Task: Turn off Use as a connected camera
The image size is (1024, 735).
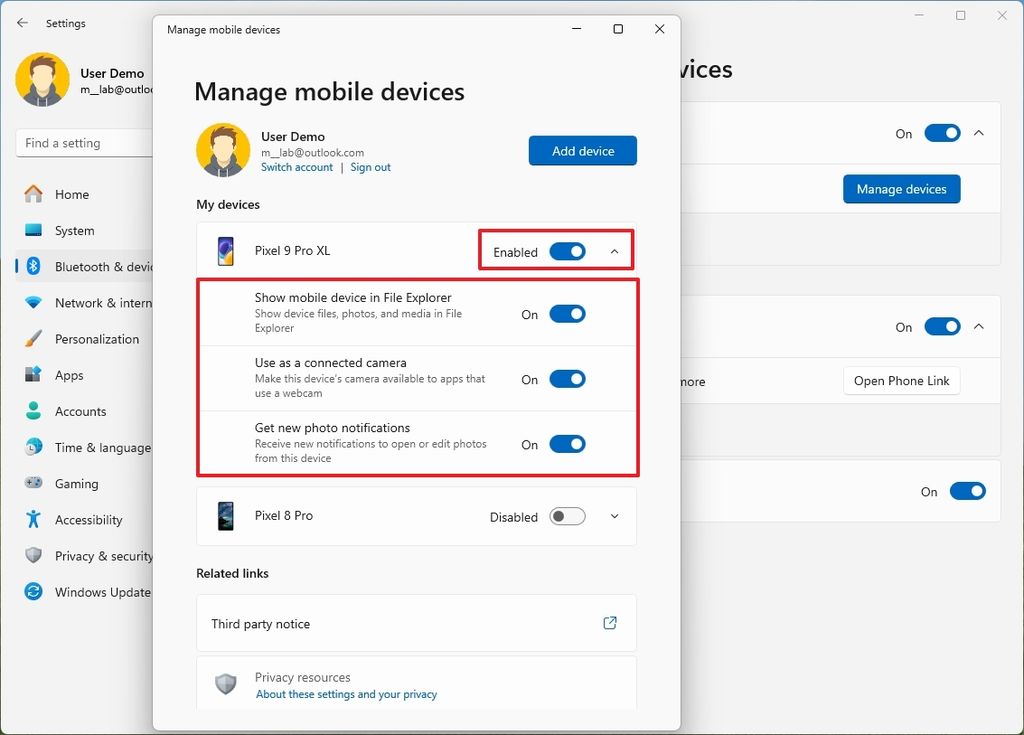Action: [x=567, y=379]
